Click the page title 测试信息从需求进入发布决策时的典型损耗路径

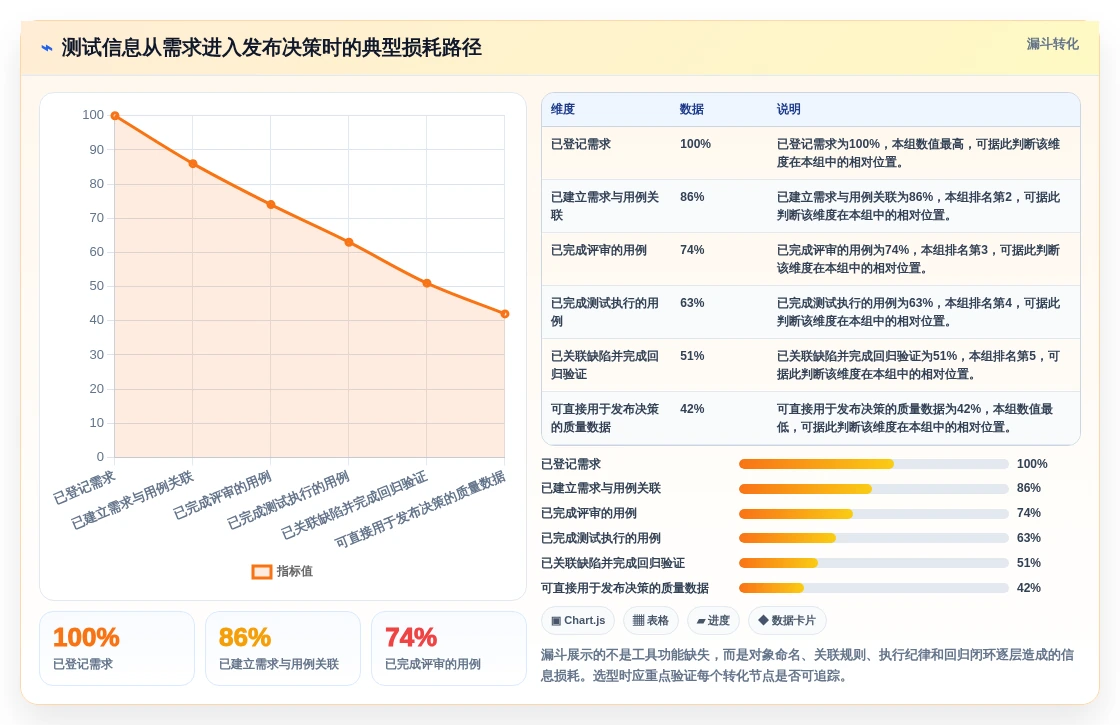pos(271,48)
